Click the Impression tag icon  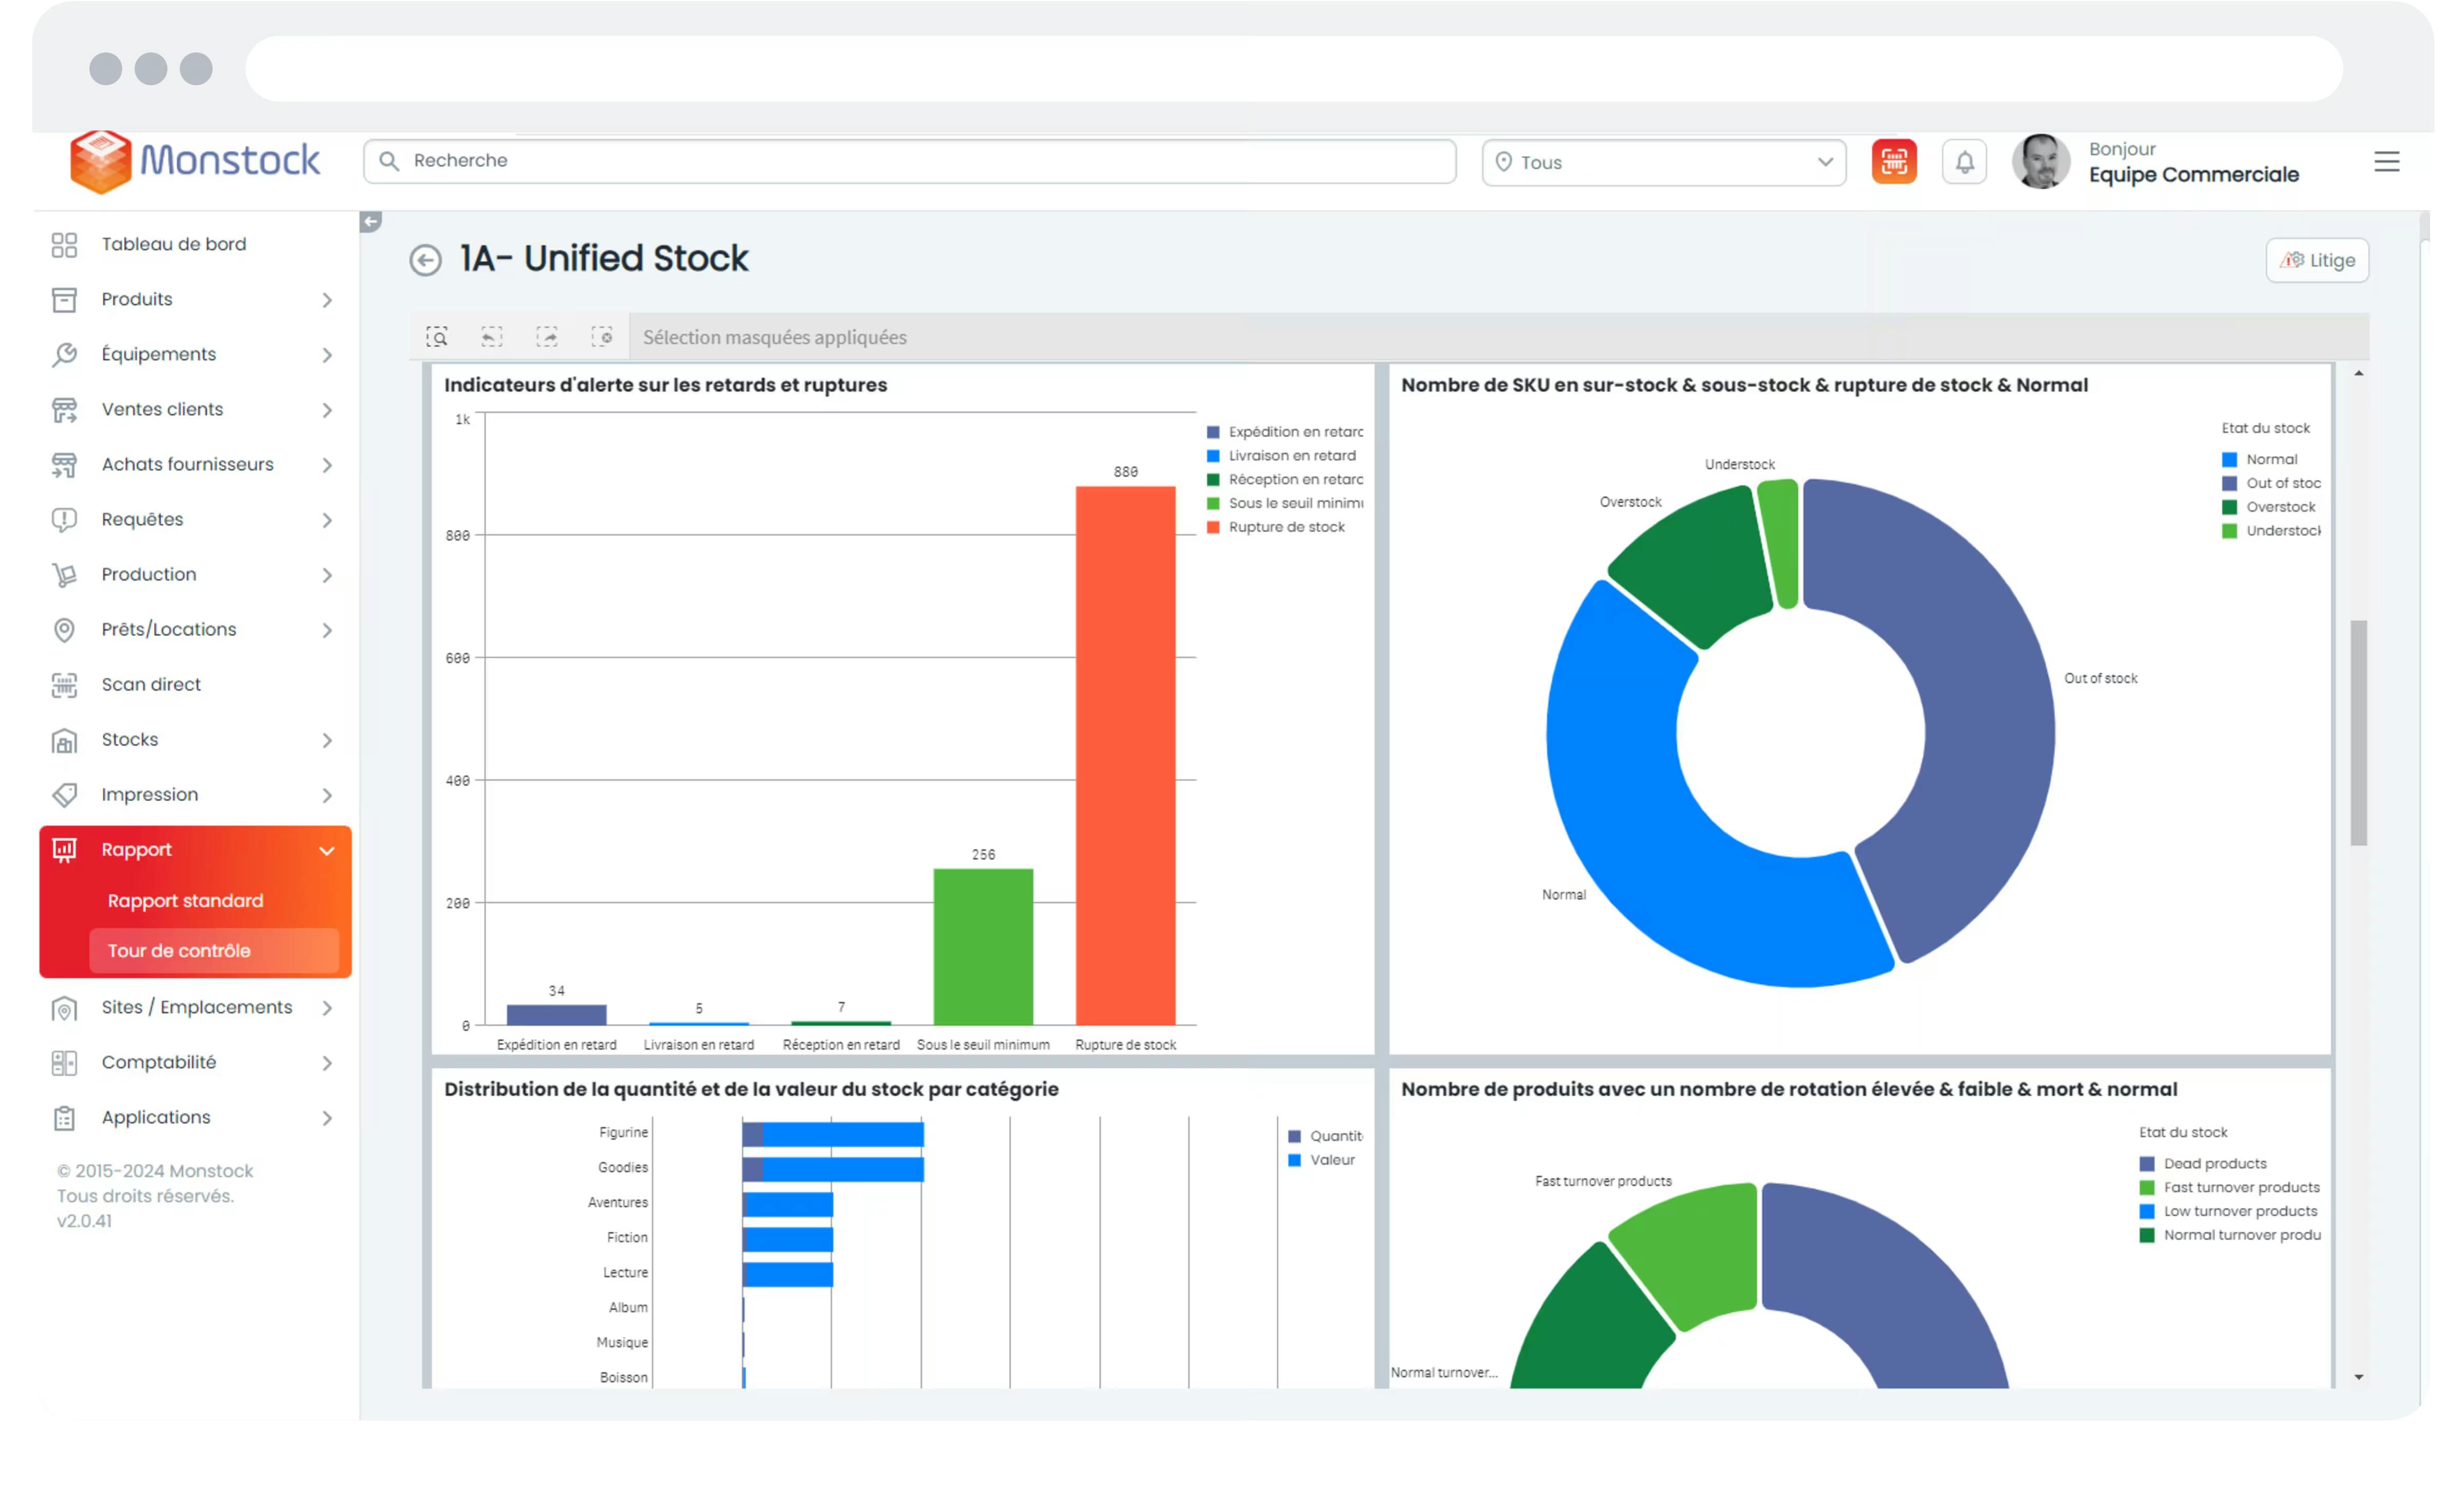tap(64, 795)
